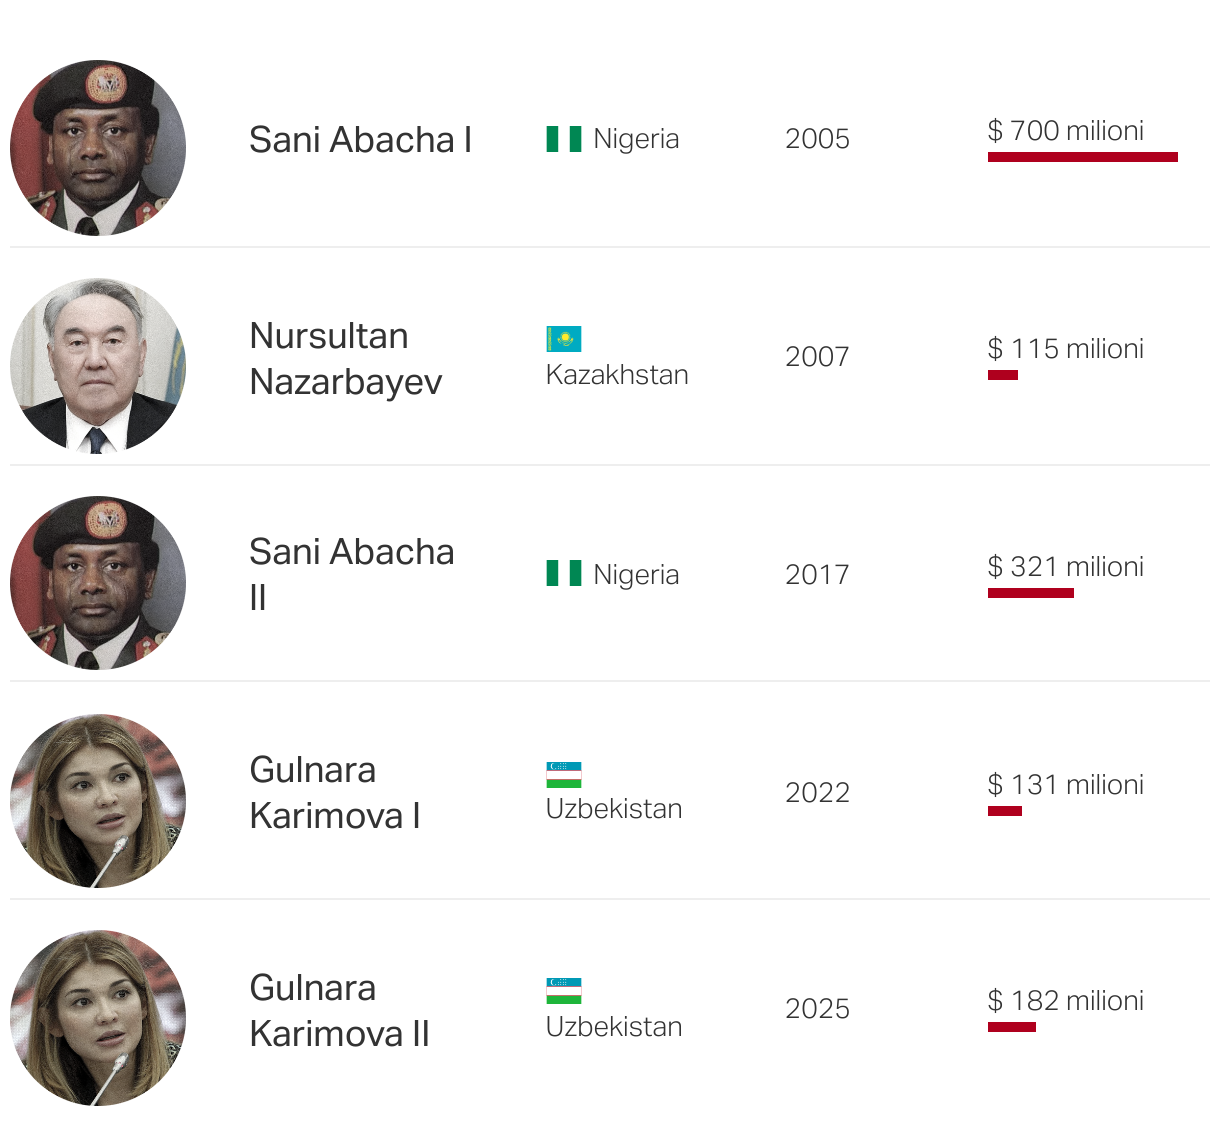Viewport: 1220px width, 1126px height.
Task: Open the Sani Abacha I name
Action: pyautogui.click(x=360, y=140)
